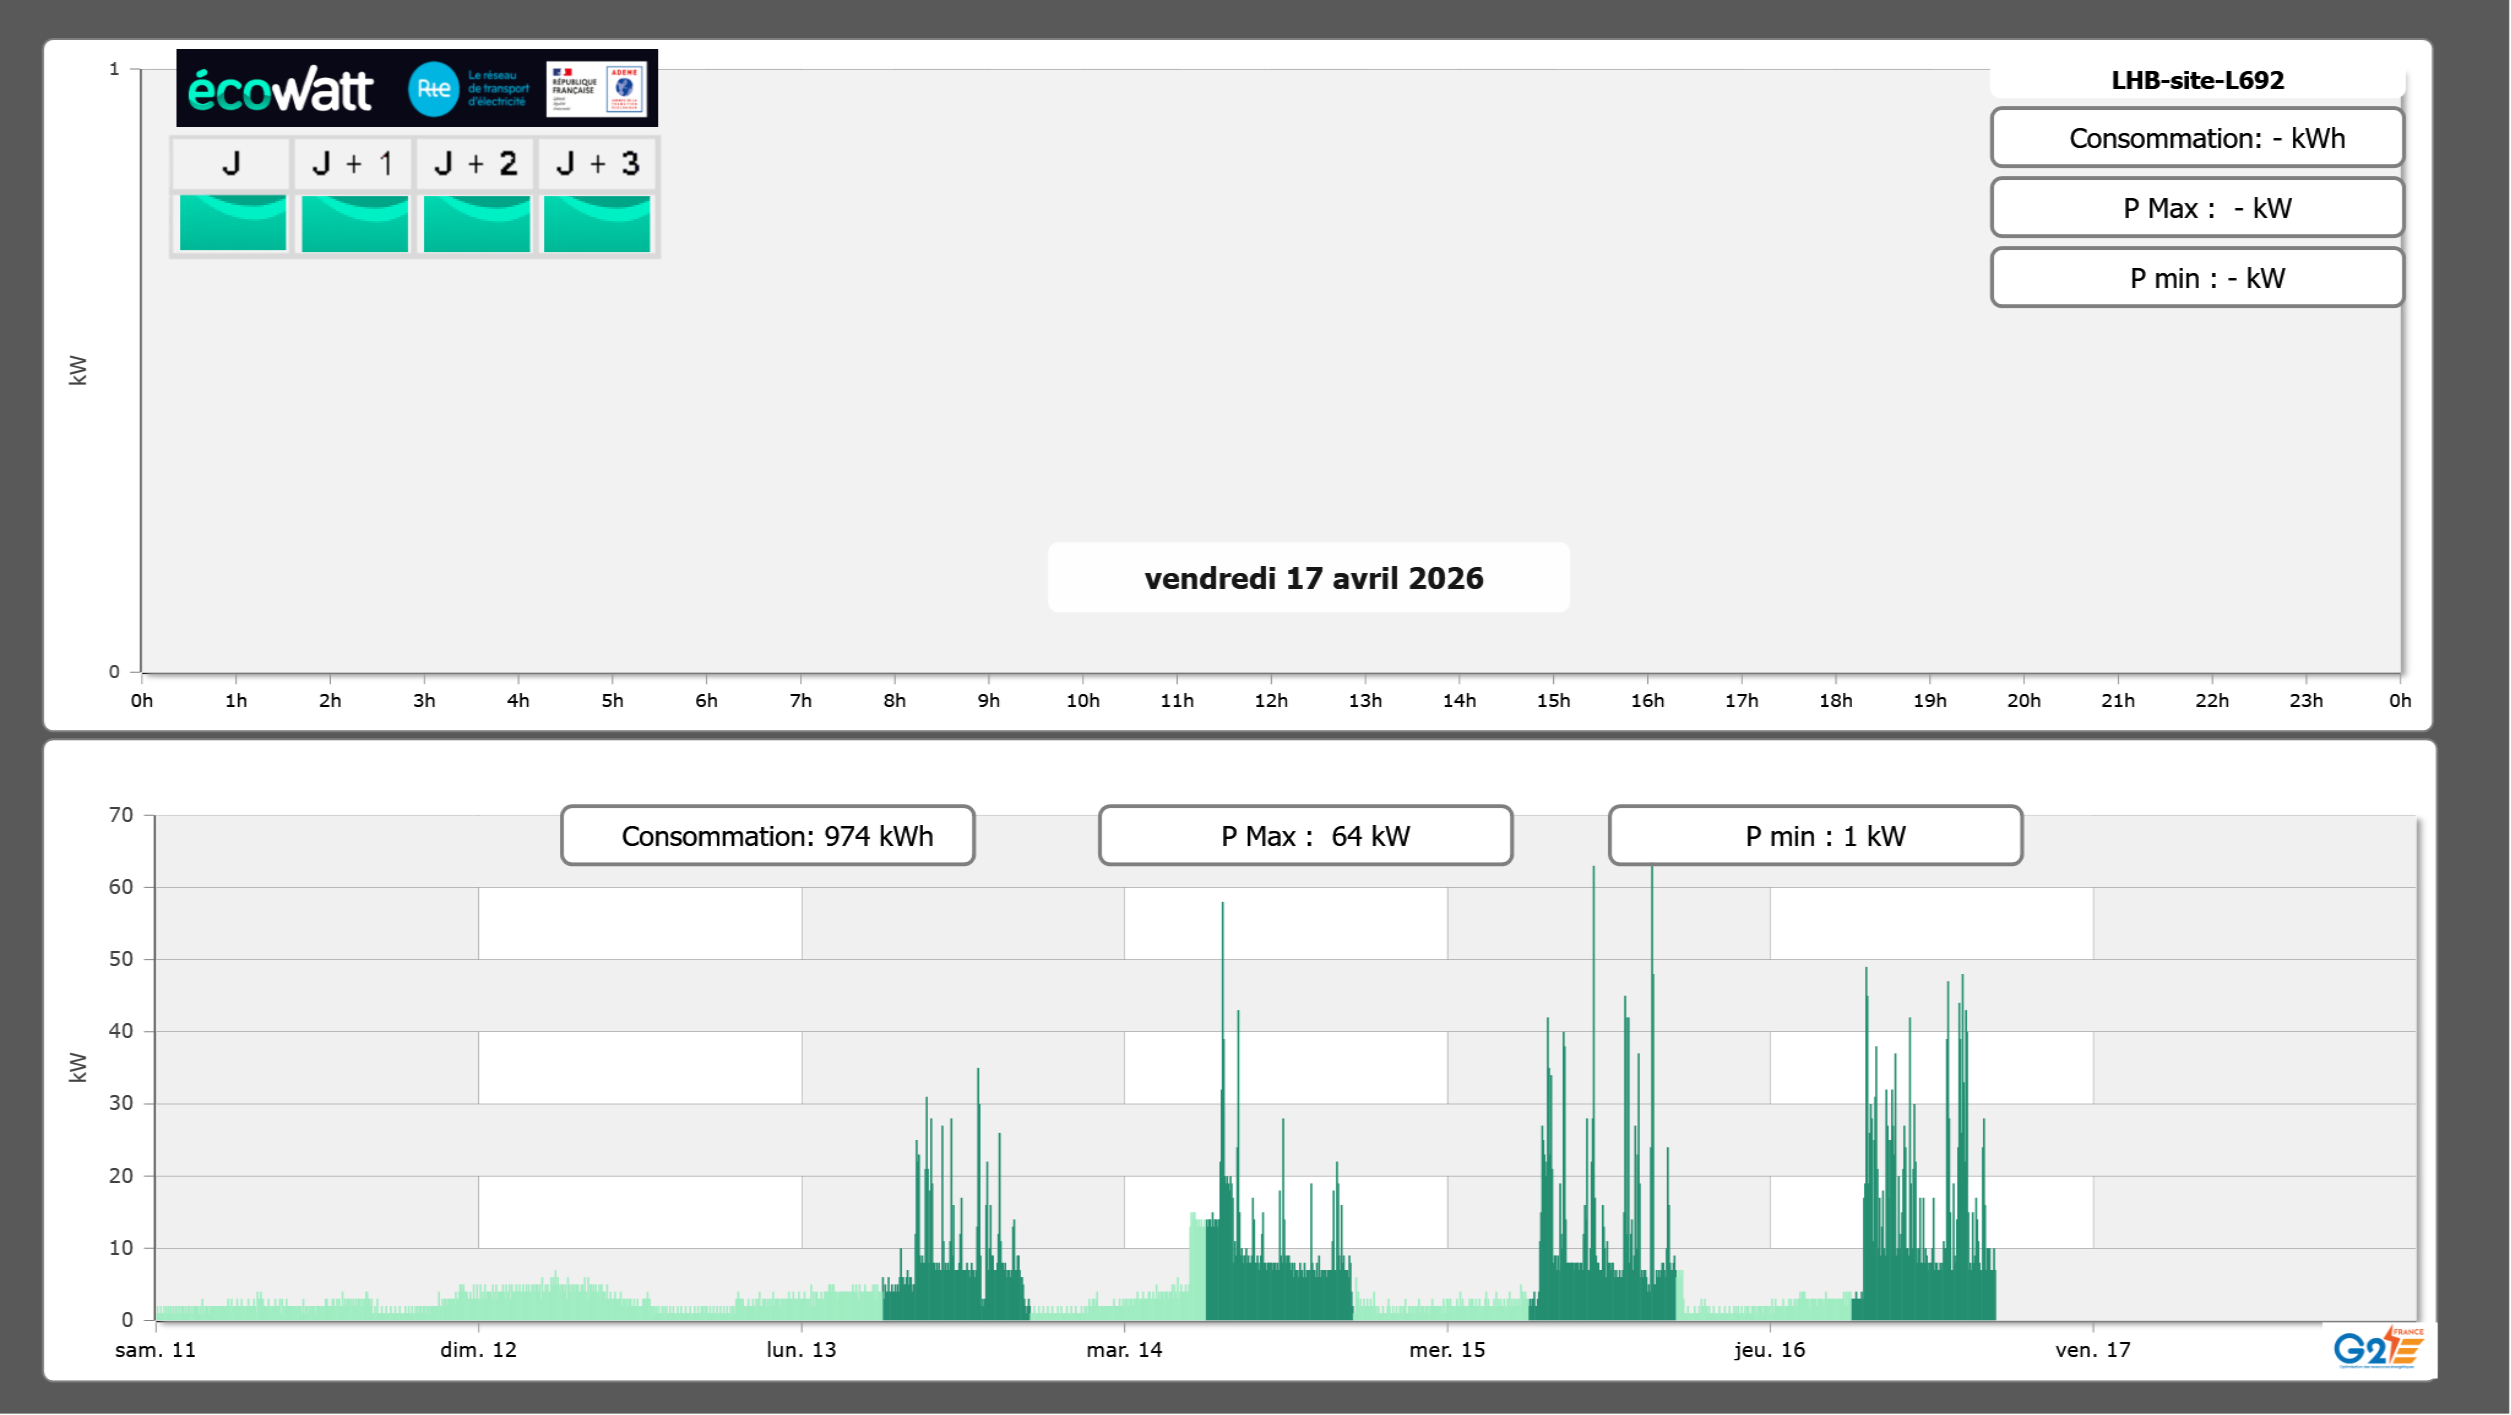Click the 12h tick on daily chart
This screenshot has width=2511, height=1415.
[1271, 701]
